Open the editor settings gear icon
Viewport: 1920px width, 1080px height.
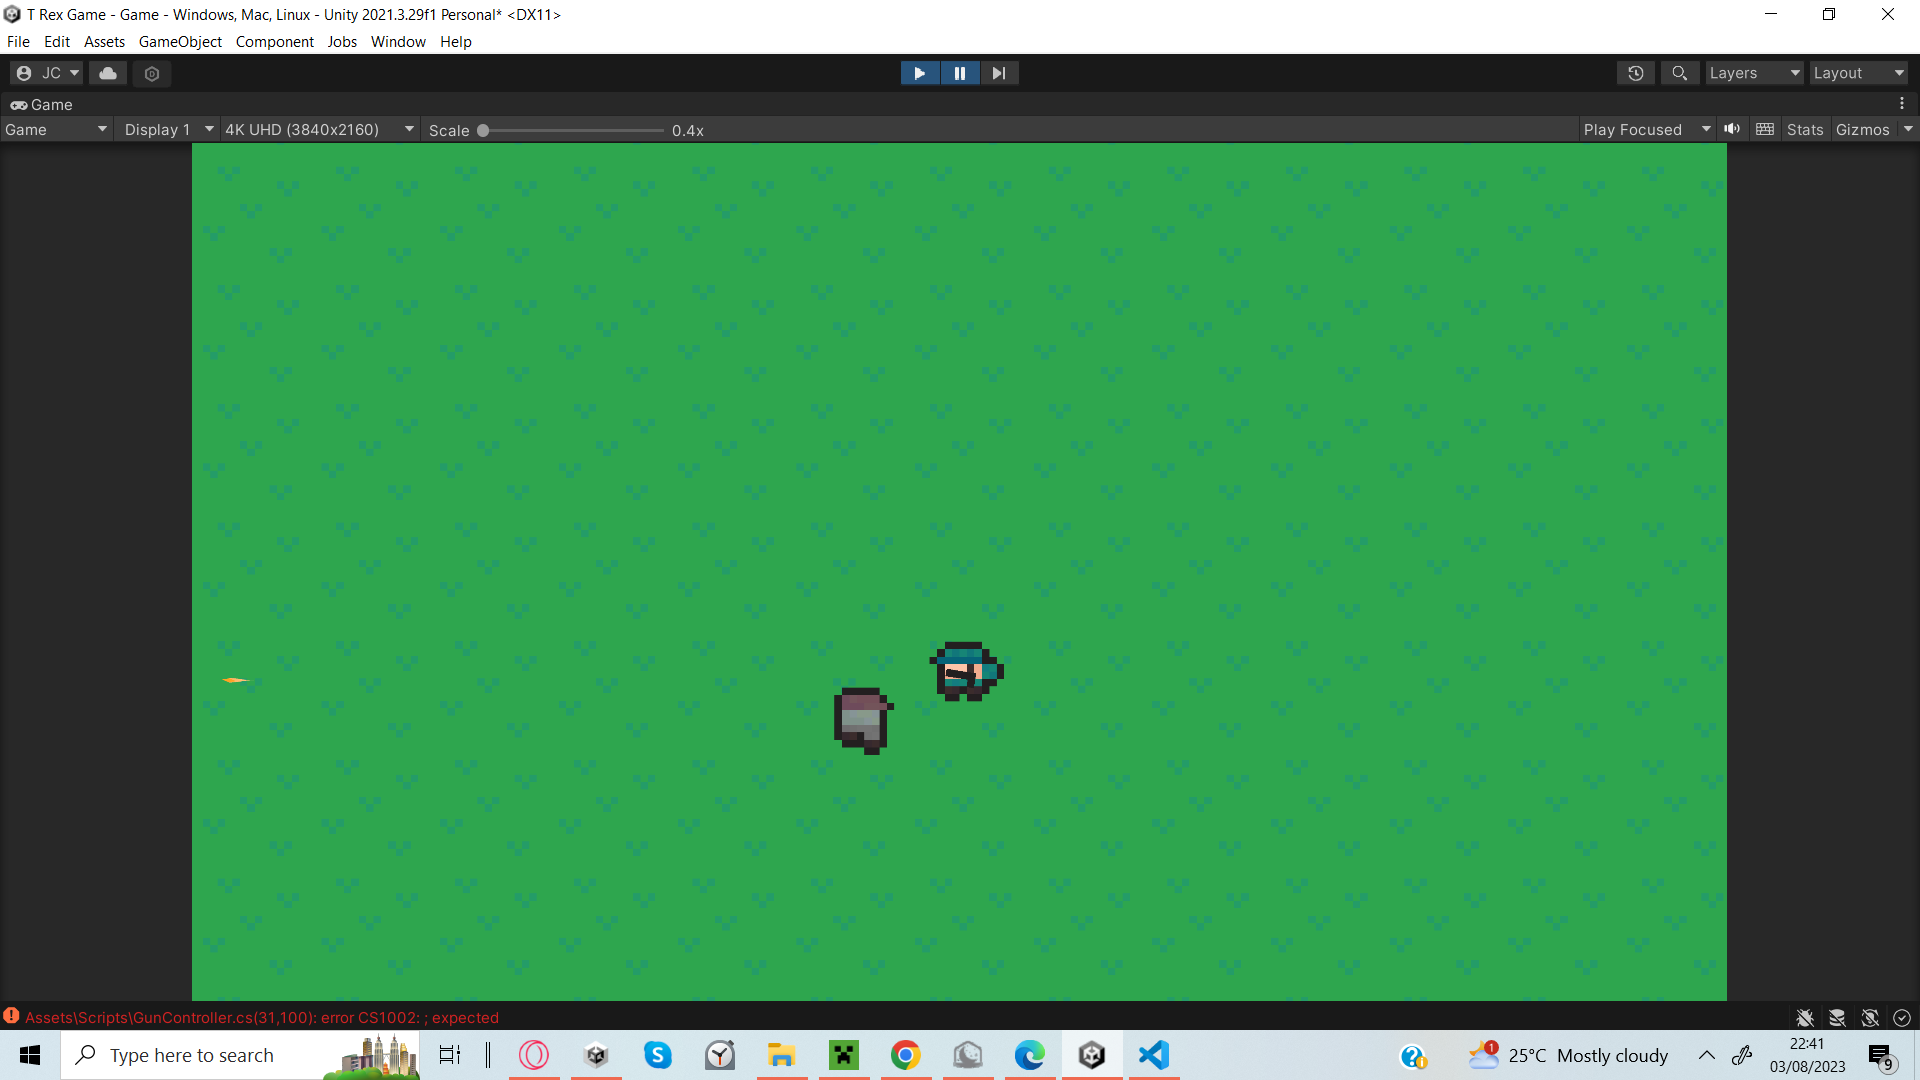point(151,73)
